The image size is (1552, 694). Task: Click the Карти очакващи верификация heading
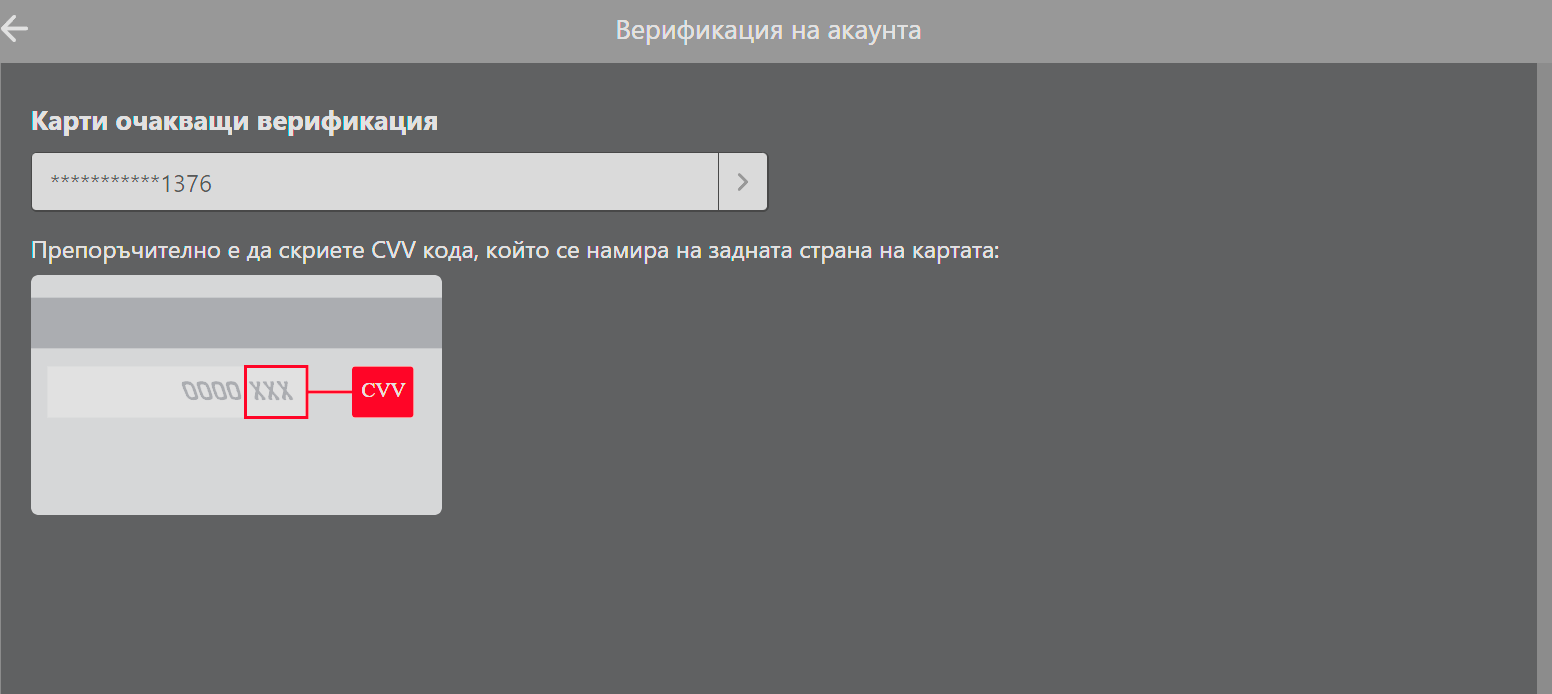point(235,122)
